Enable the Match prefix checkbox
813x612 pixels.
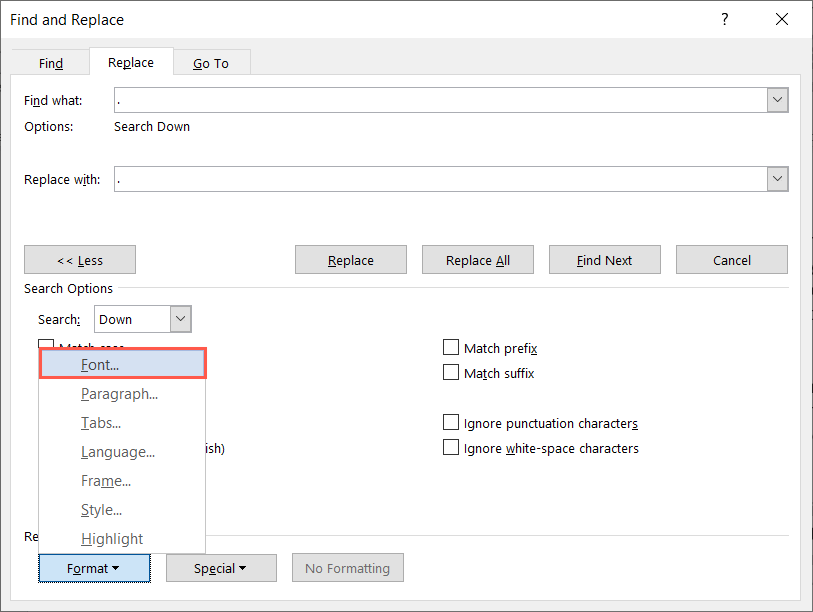point(451,347)
